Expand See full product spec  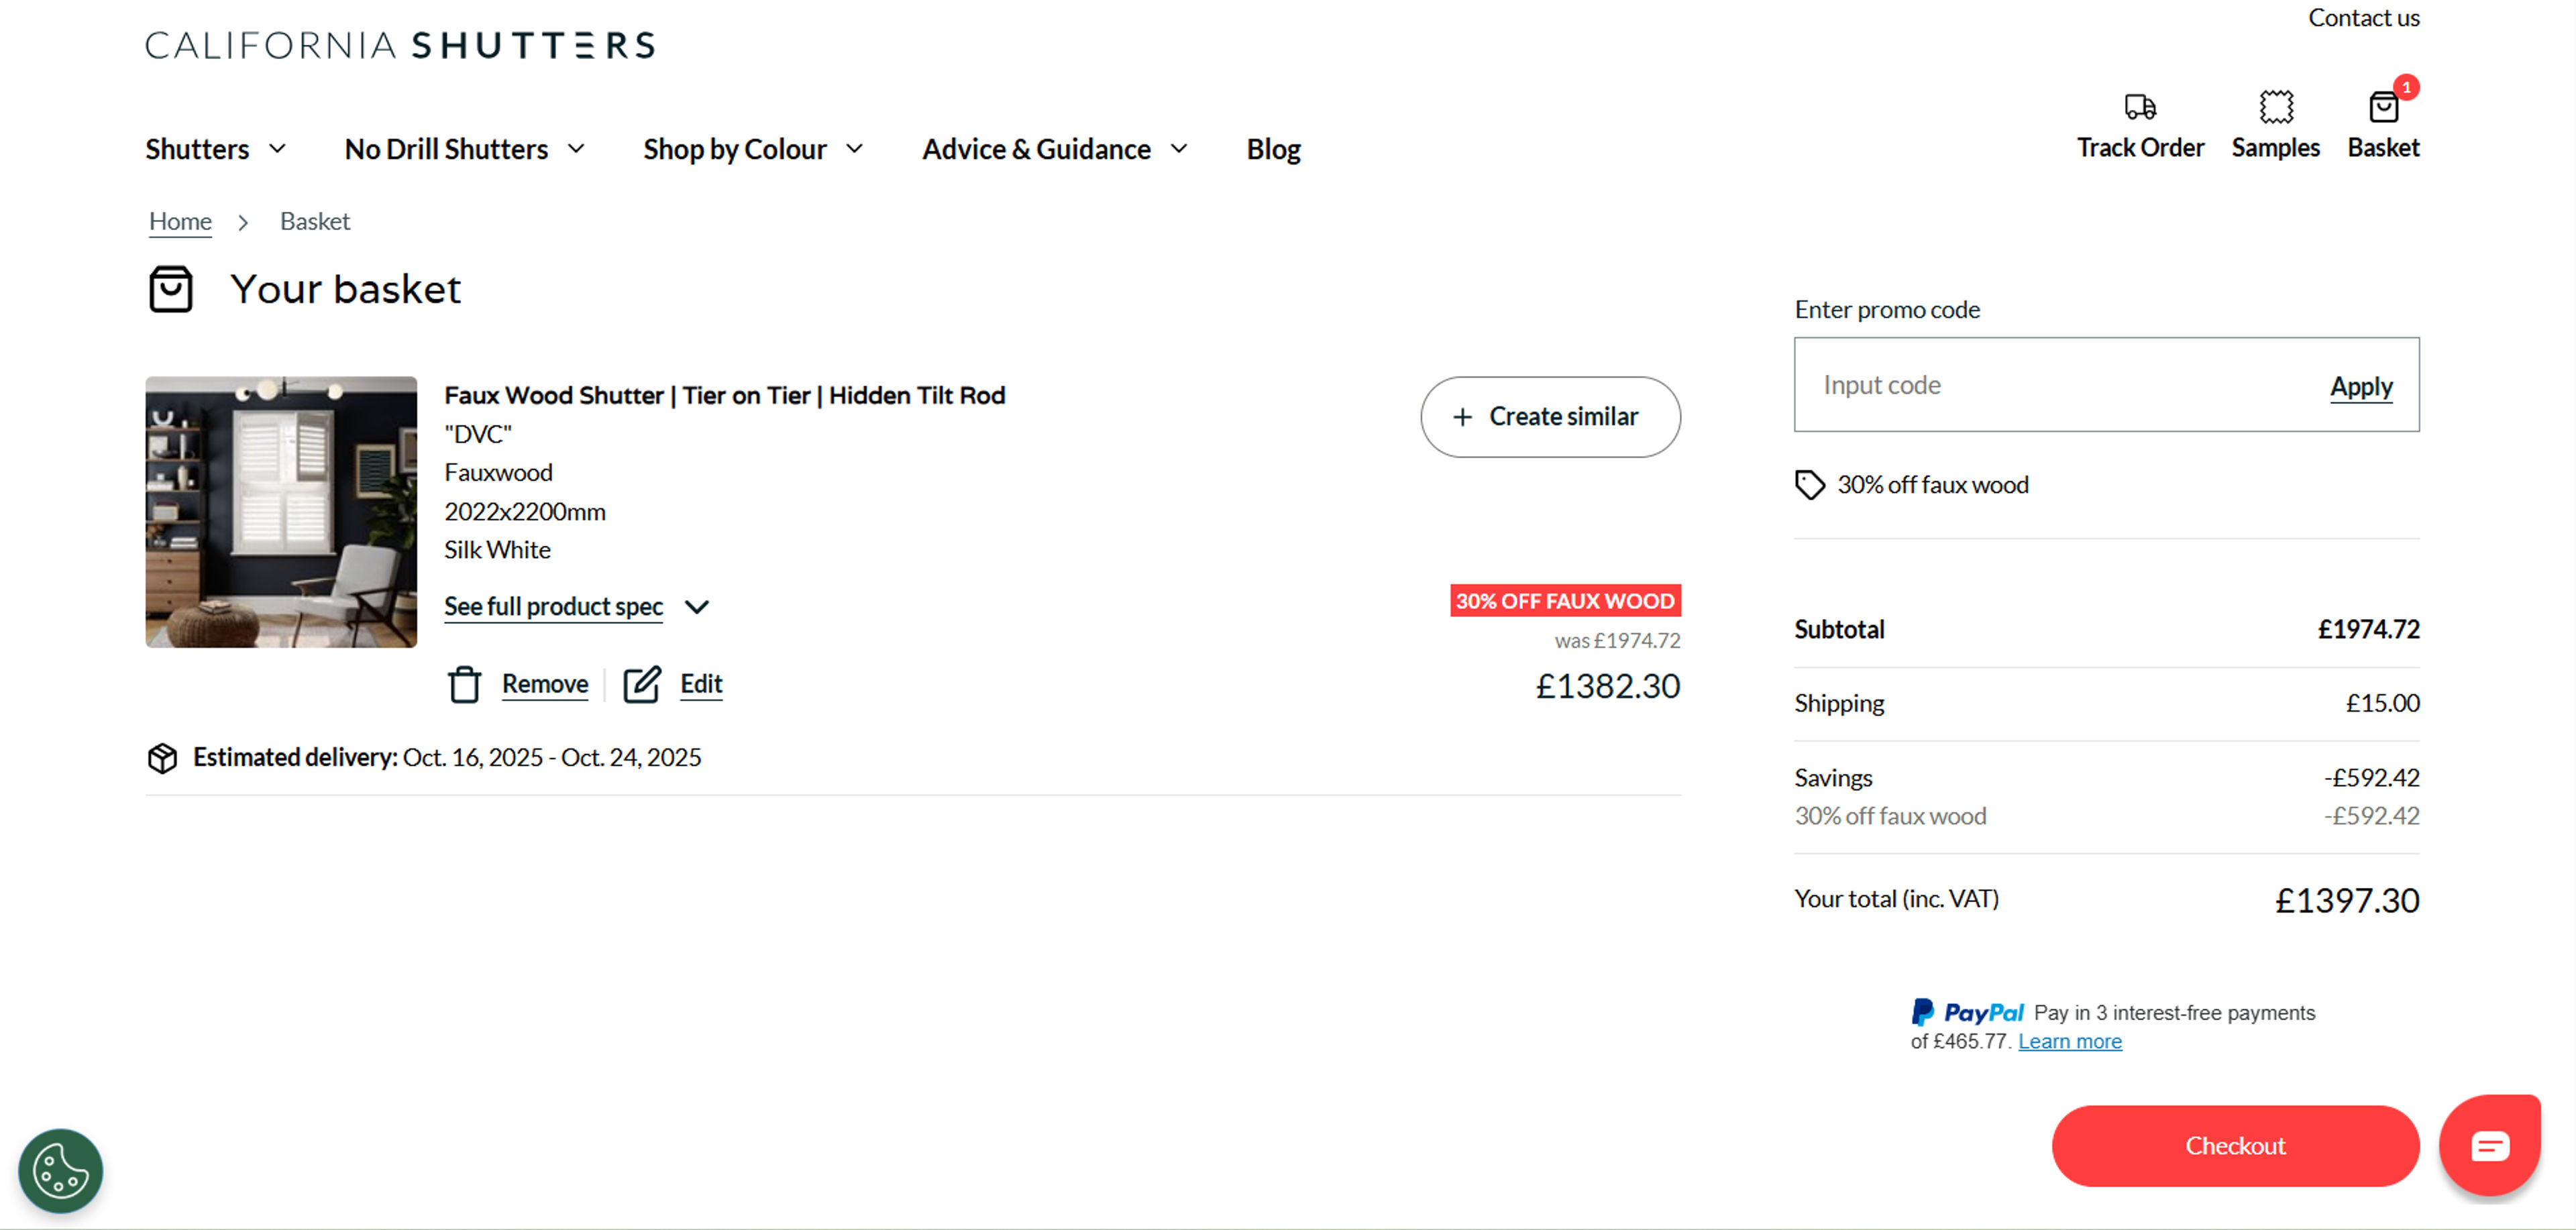[x=553, y=606]
